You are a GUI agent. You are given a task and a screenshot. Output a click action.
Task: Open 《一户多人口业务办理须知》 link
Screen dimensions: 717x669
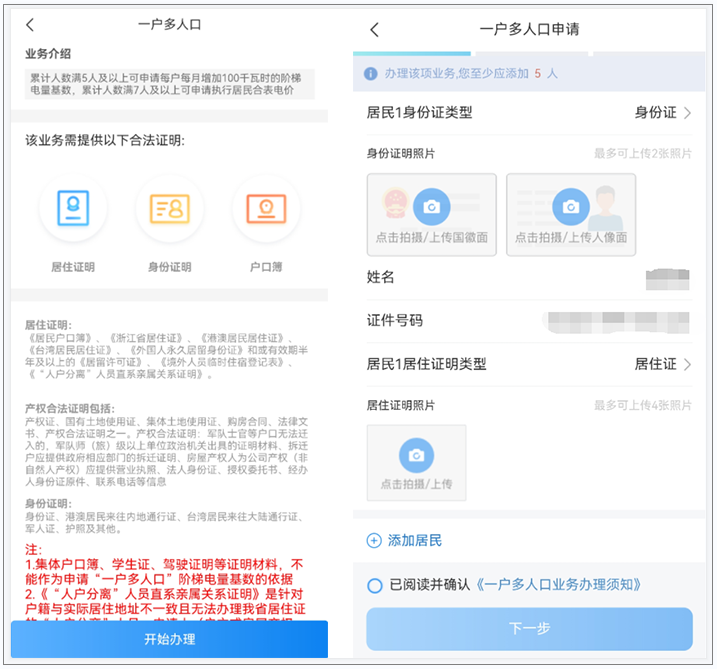click(x=558, y=585)
